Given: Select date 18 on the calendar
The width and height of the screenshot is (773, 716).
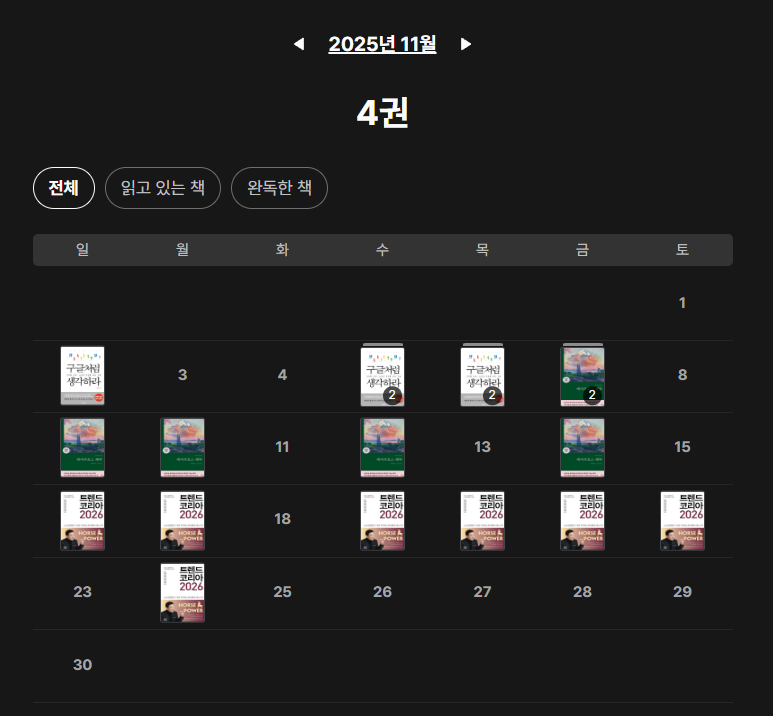Looking at the screenshot, I should tap(282, 520).
